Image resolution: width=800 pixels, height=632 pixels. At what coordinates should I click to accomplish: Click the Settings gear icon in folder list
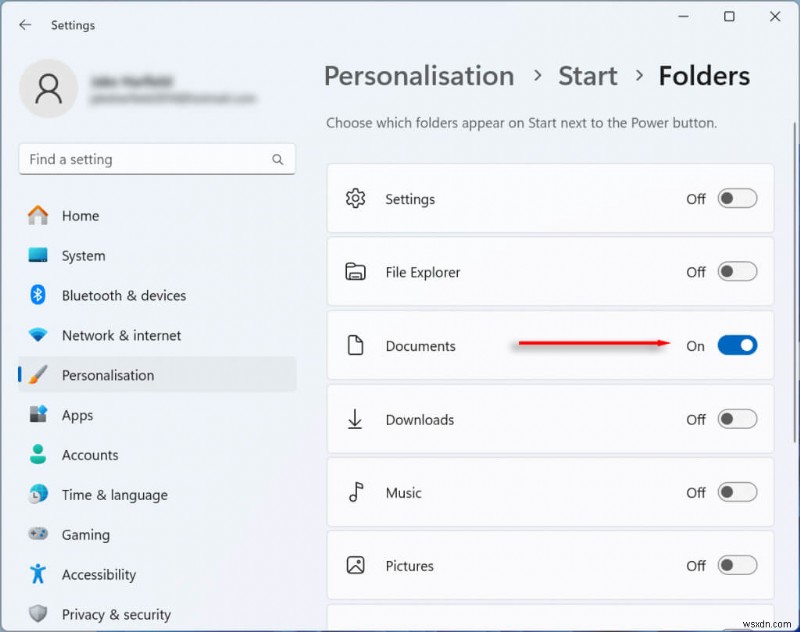[x=355, y=198]
